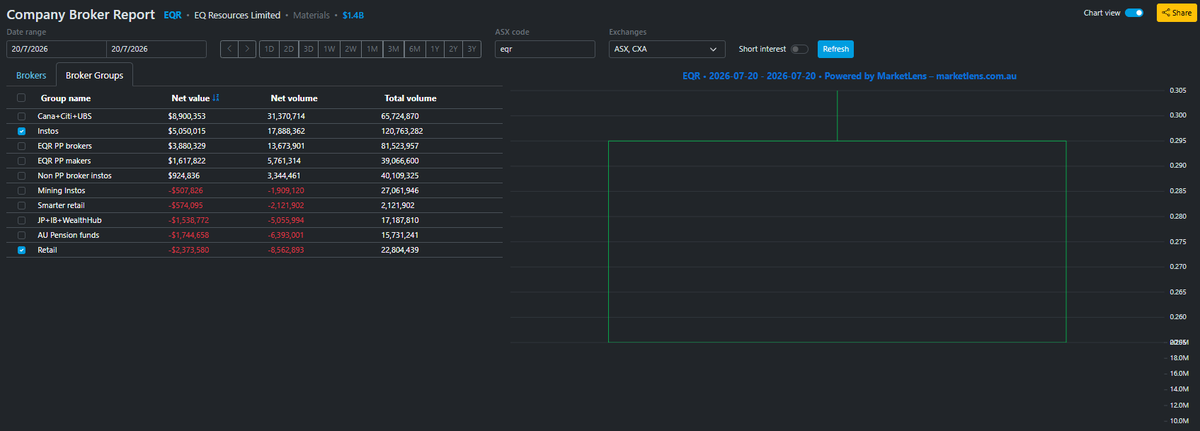1200x431 pixels.
Task: Click the Smarter retail group name
Action: (x=61, y=205)
